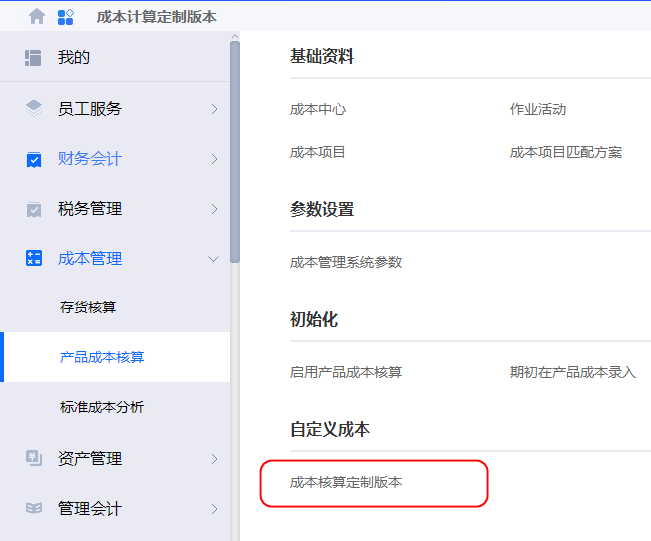Open 成本管理系统参数 settings link

click(x=346, y=262)
